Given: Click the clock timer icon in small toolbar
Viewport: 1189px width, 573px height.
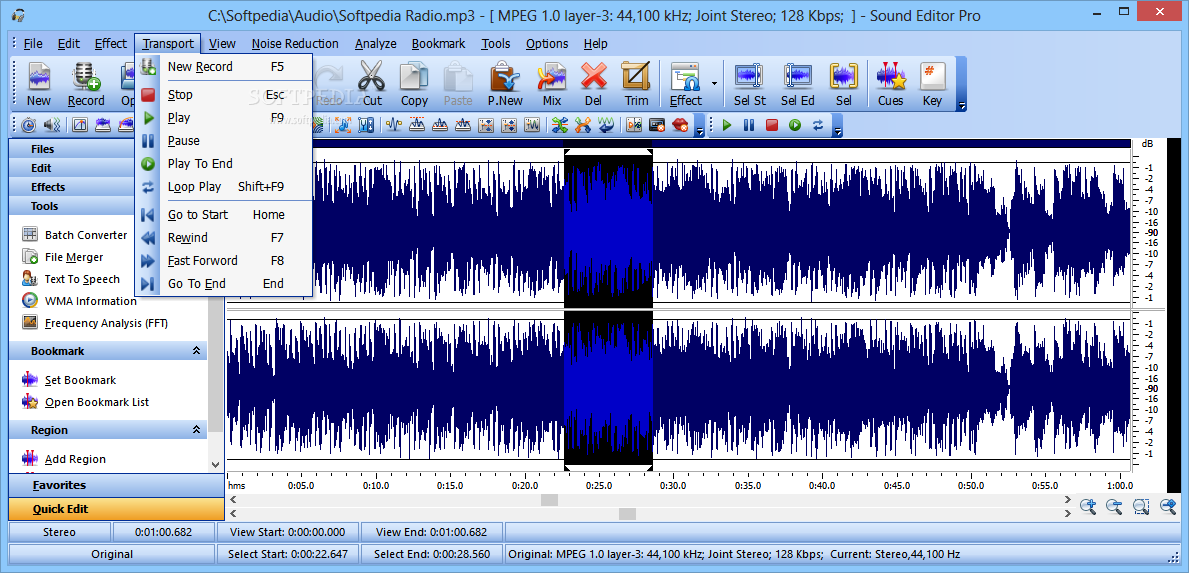Looking at the screenshot, I should click(x=29, y=125).
